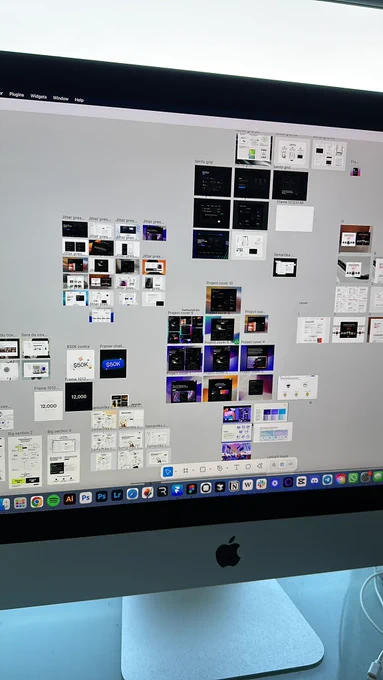This screenshot has width=383, height=680.
Task: Open Safari from the dock
Action: 132,494
